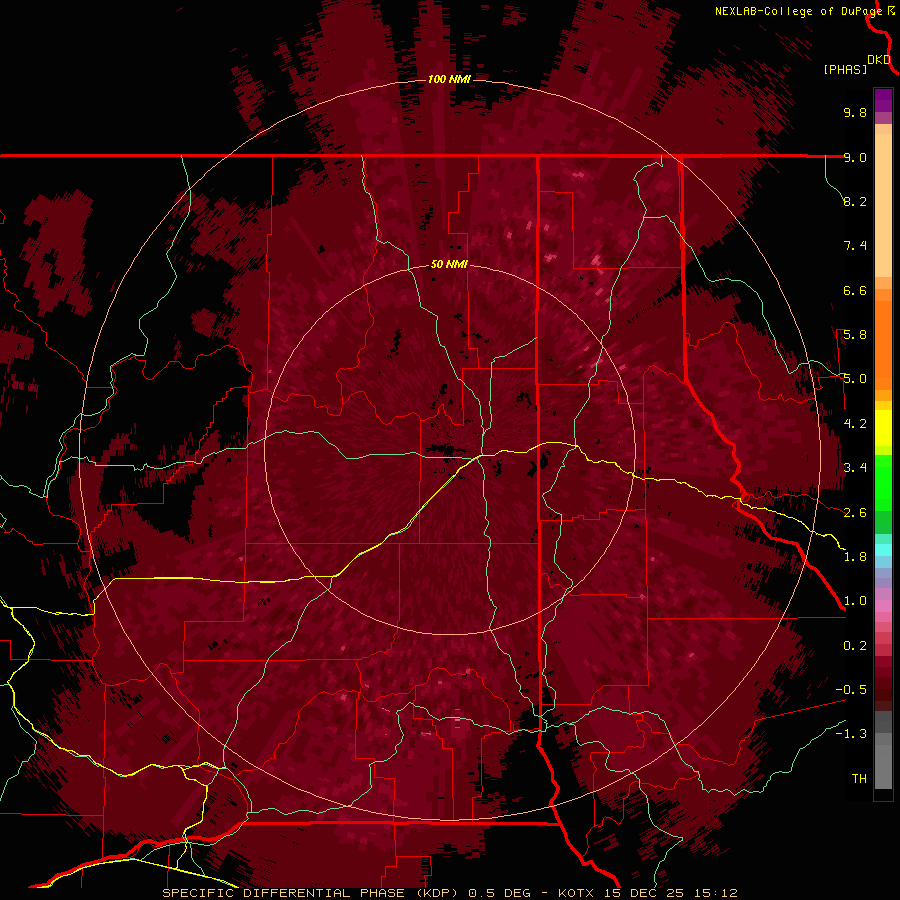Click the 9.0 value on the color scale
The image size is (900, 900).
pyautogui.click(x=855, y=157)
